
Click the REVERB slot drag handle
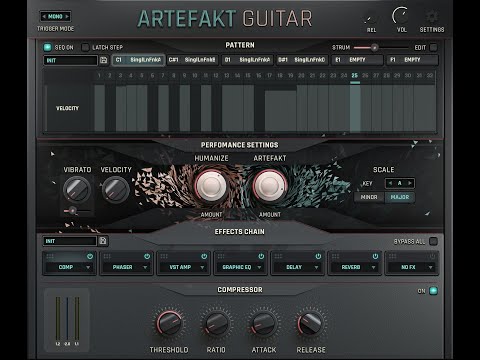pyautogui.click(x=335, y=256)
